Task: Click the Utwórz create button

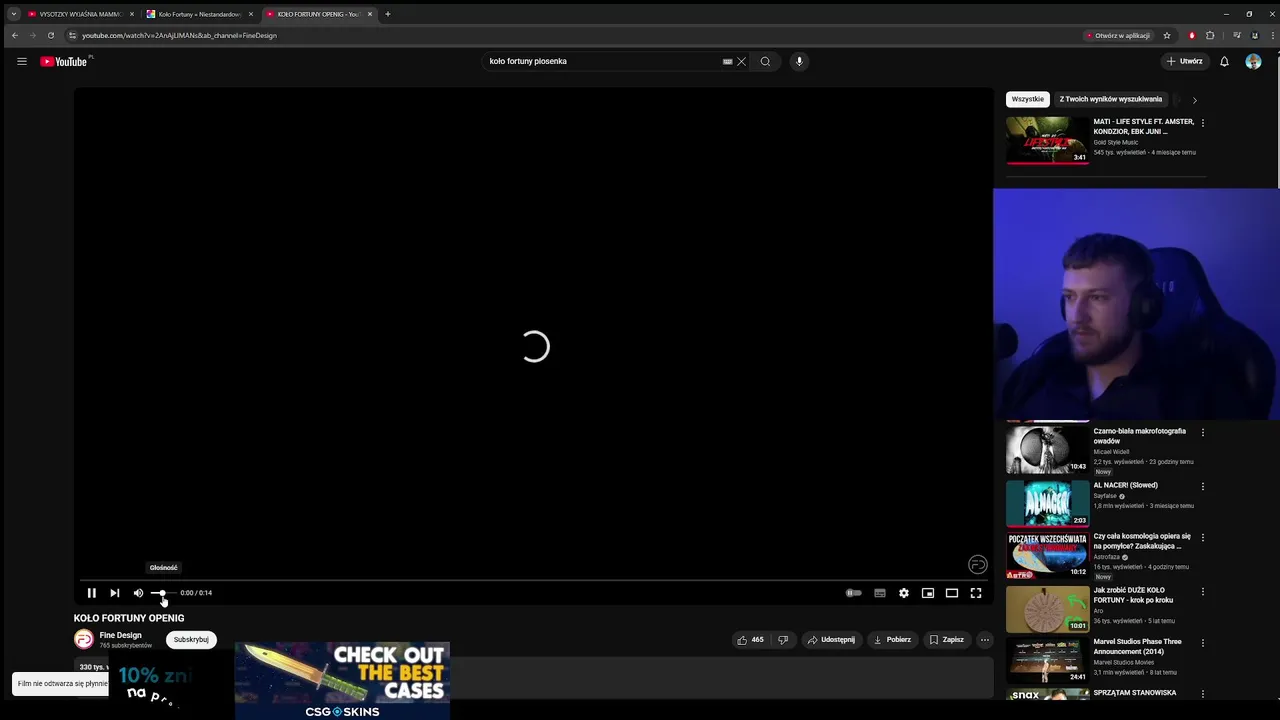Action: [x=1184, y=61]
